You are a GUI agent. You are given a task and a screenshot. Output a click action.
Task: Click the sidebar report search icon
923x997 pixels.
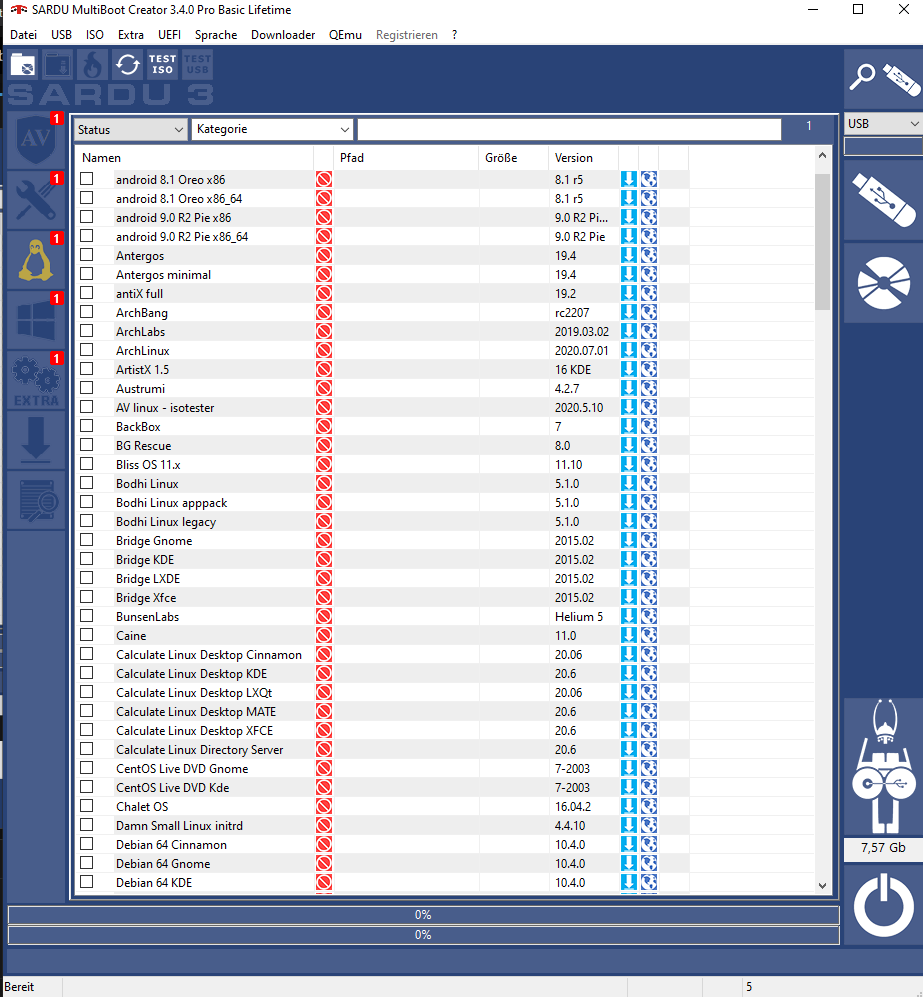click(x=36, y=500)
